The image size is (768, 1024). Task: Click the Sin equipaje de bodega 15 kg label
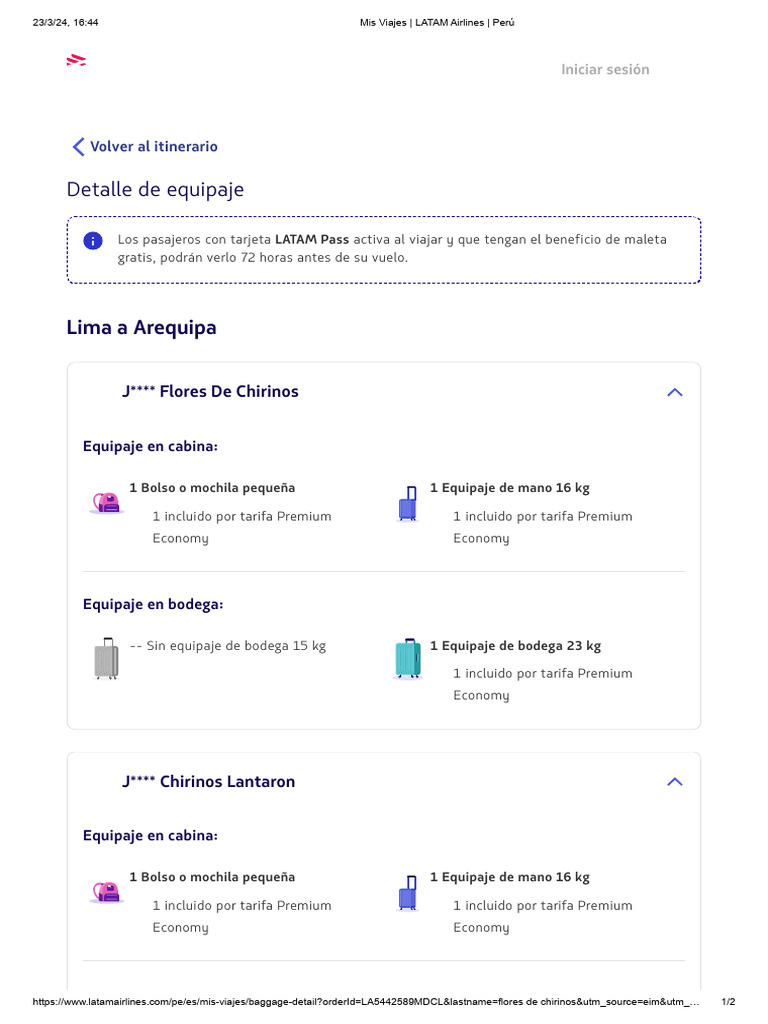[x=236, y=646]
